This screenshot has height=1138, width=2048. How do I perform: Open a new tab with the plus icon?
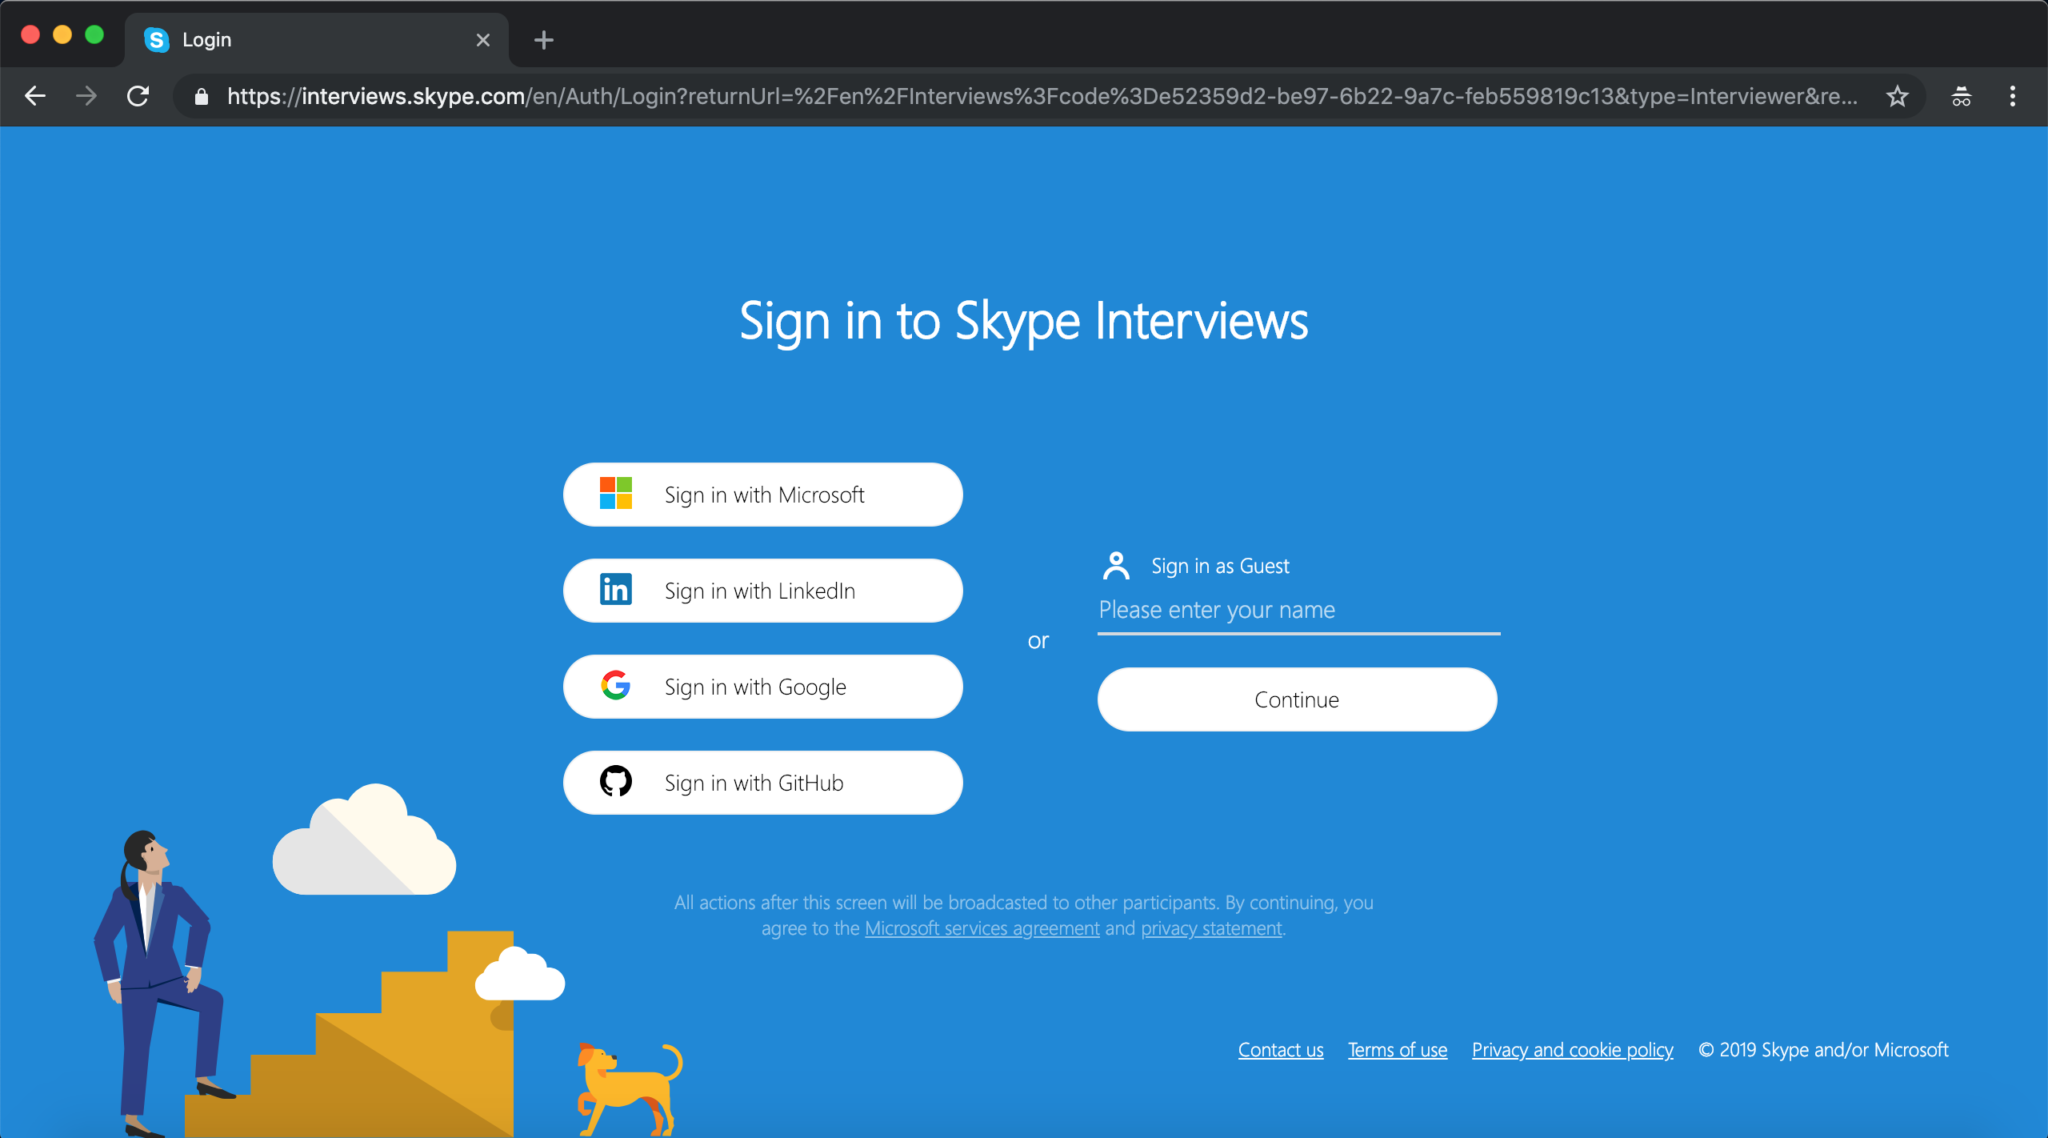(544, 40)
